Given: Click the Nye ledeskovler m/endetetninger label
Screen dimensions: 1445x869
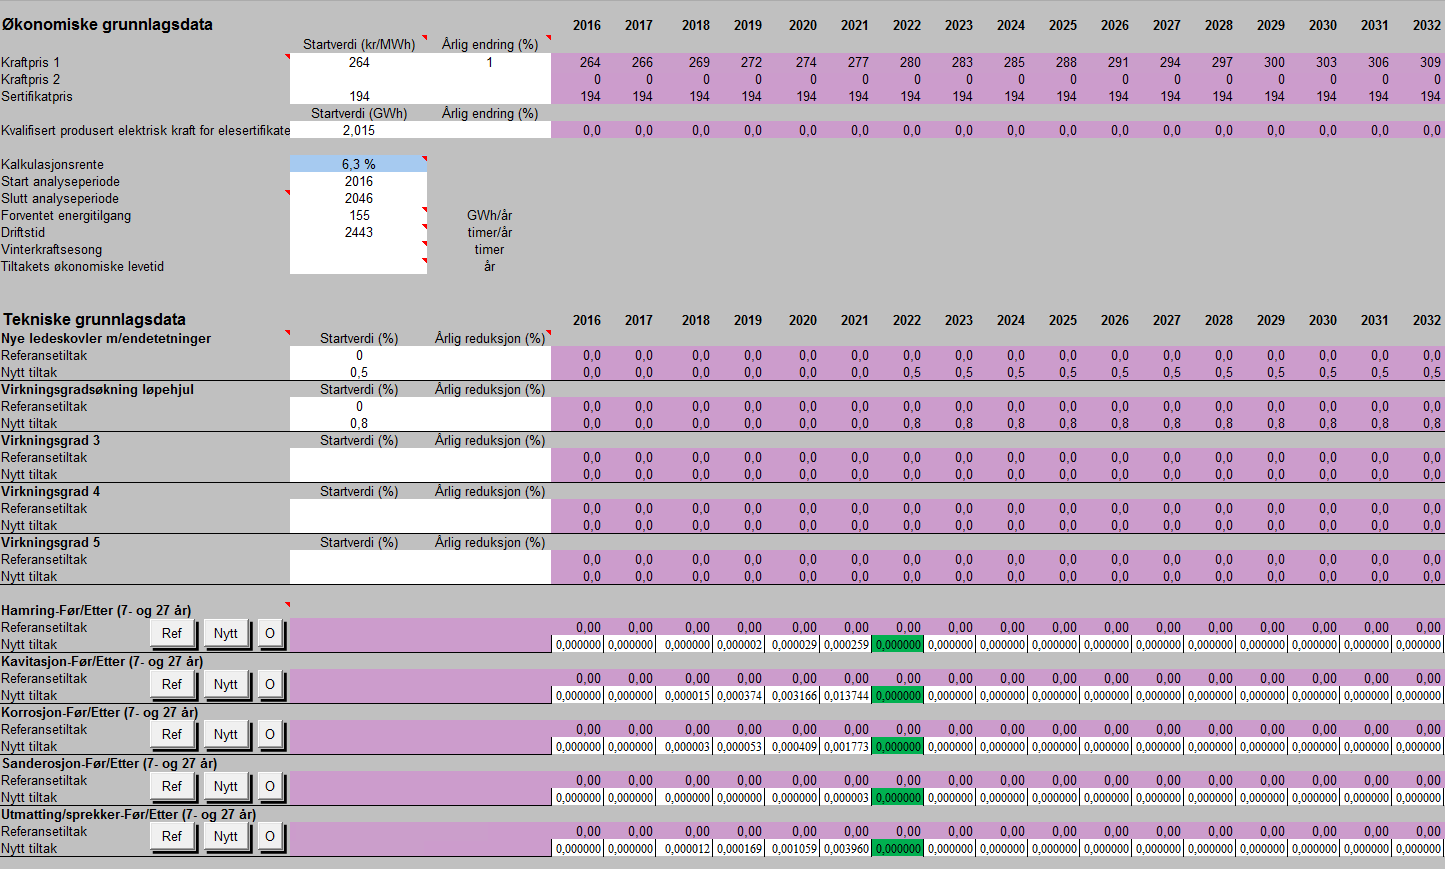Looking at the screenshot, I should [x=106, y=338].
